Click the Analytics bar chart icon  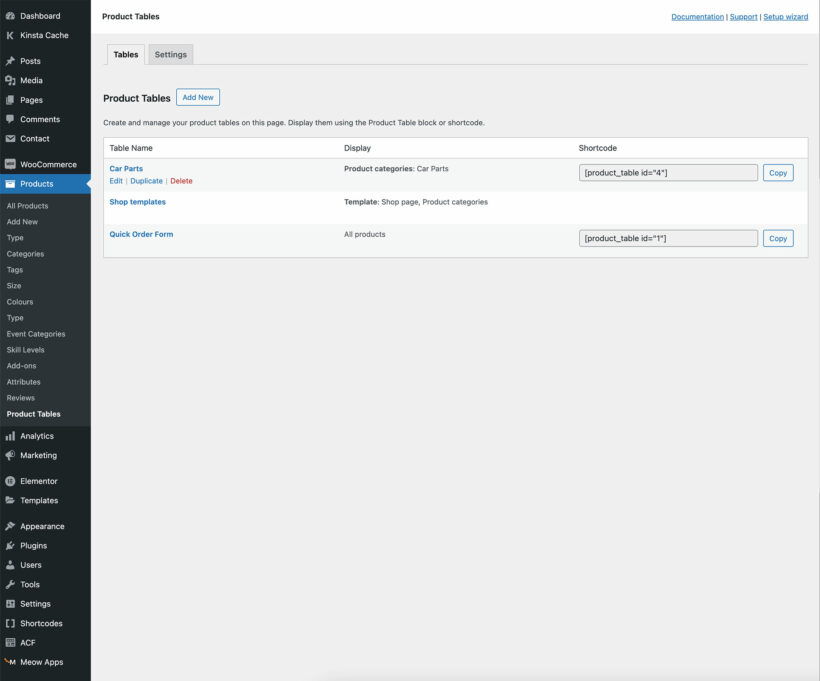tap(10, 436)
